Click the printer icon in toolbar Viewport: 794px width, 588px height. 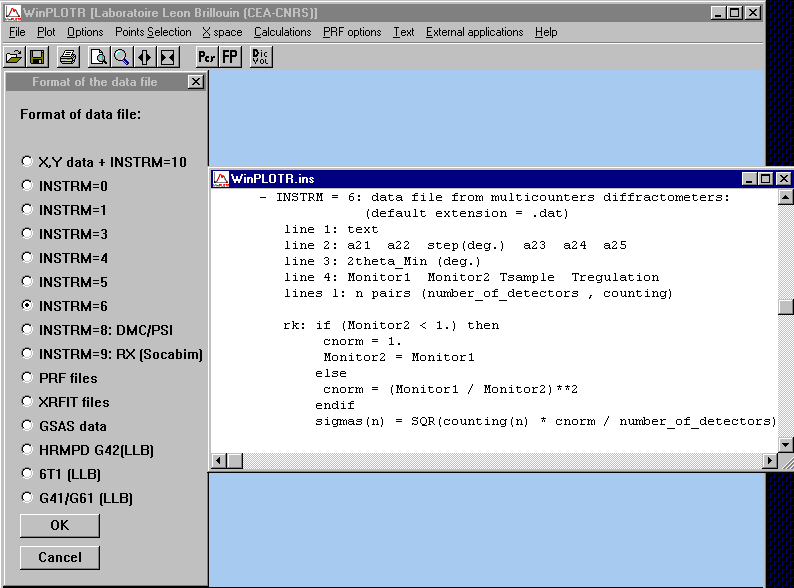click(67, 57)
